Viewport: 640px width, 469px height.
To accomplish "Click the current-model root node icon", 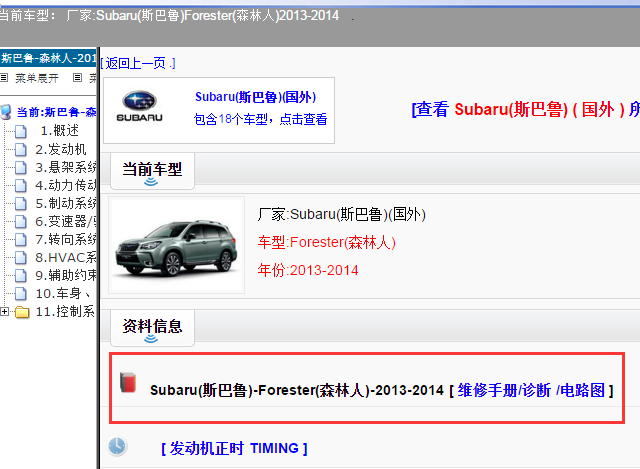I will point(6,112).
